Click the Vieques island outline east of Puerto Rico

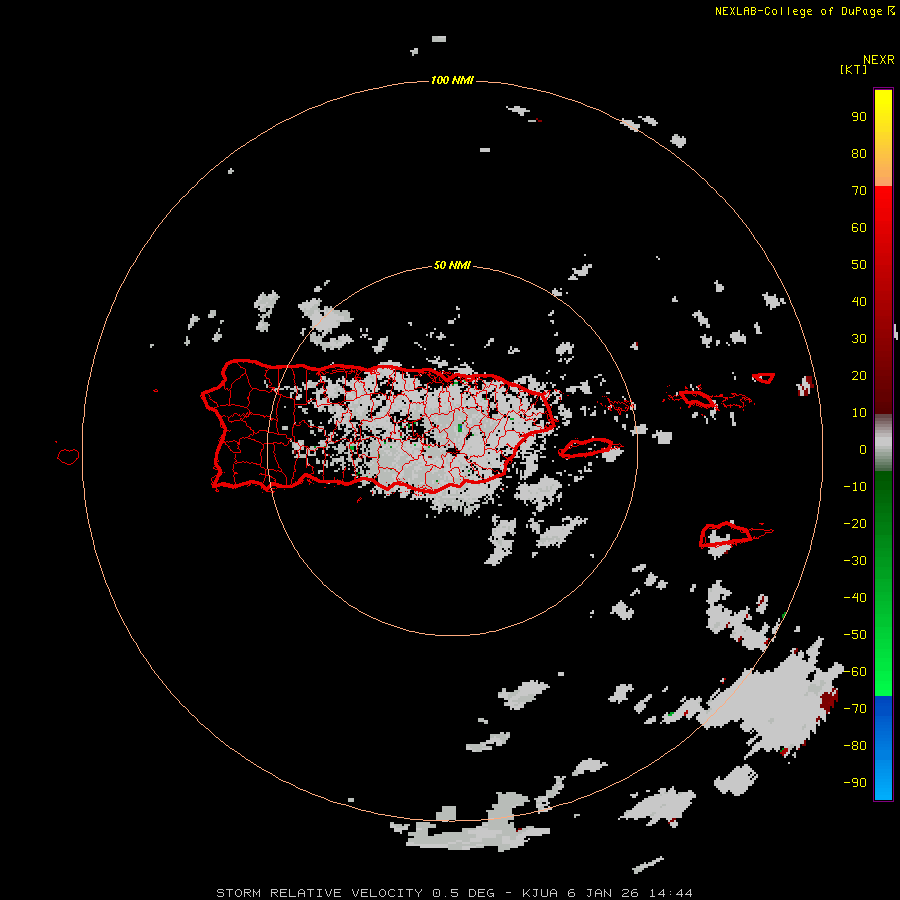pyautogui.click(x=586, y=448)
